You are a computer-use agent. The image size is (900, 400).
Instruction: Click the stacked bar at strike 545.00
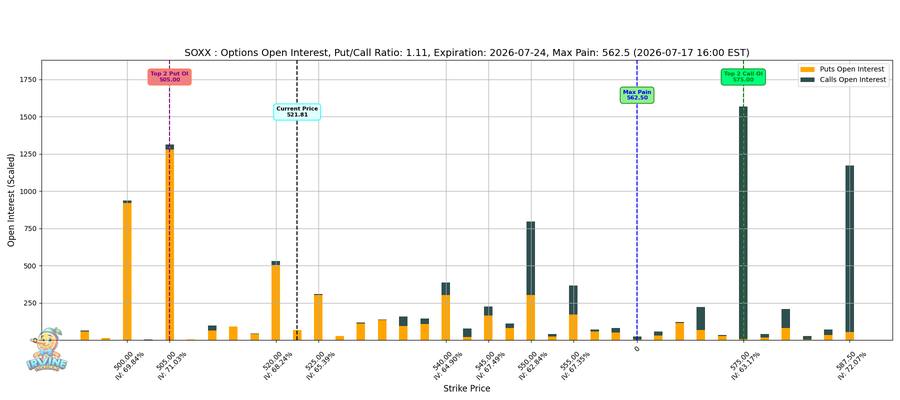[x=488, y=323]
